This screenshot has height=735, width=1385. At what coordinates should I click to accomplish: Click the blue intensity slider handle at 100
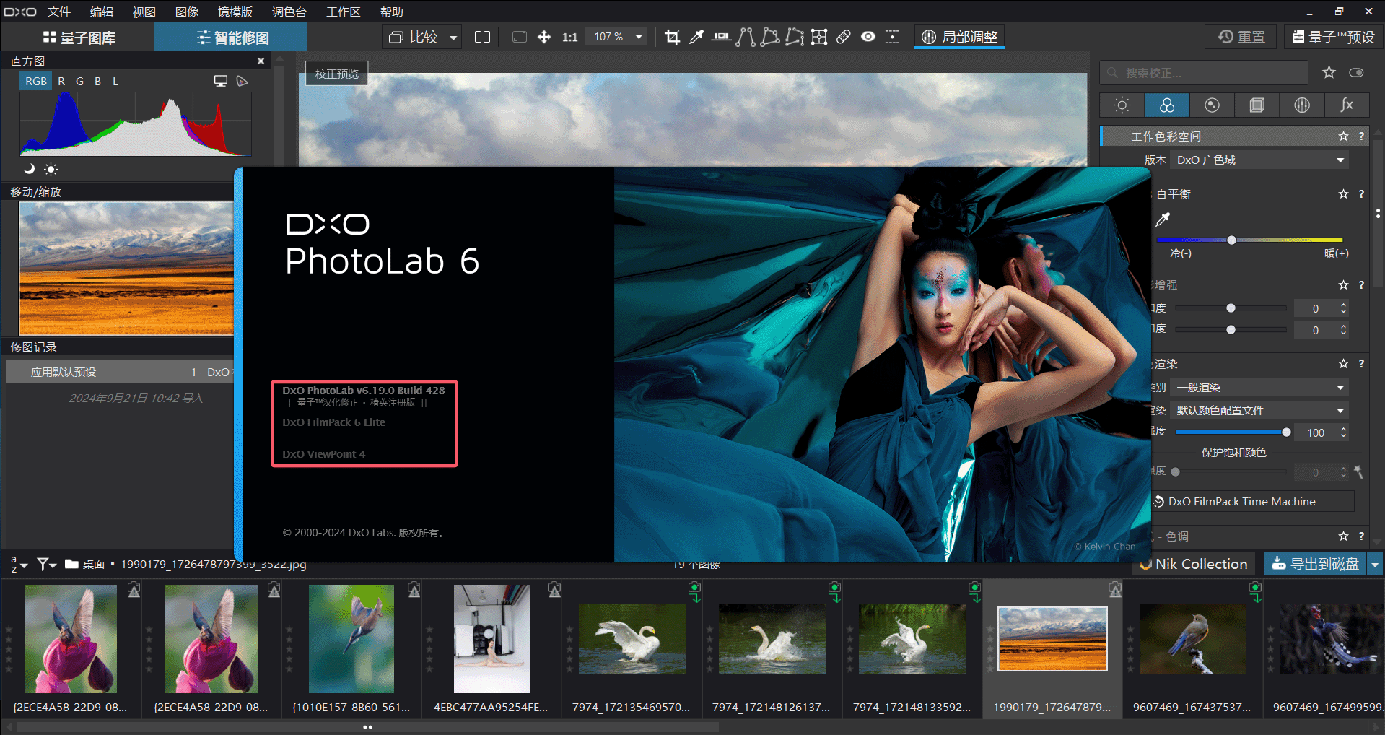click(1286, 432)
